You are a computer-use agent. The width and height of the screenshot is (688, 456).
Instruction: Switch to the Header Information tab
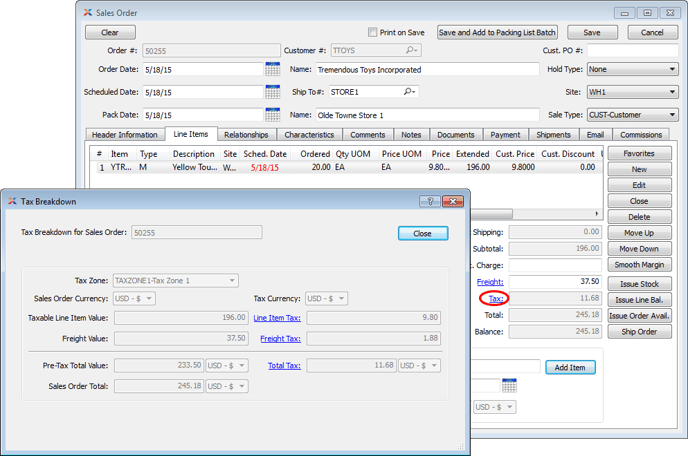[124, 134]
